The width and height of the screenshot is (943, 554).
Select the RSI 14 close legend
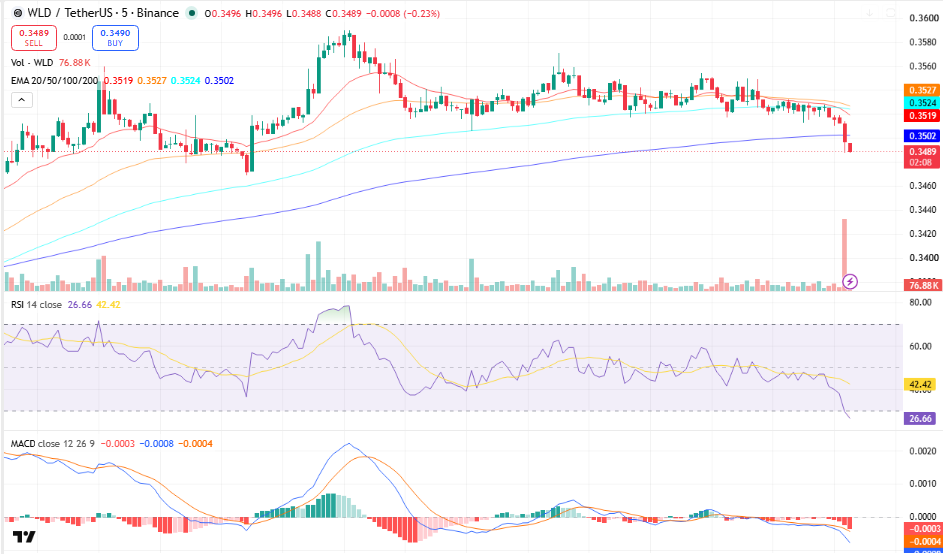click(36, 305)
